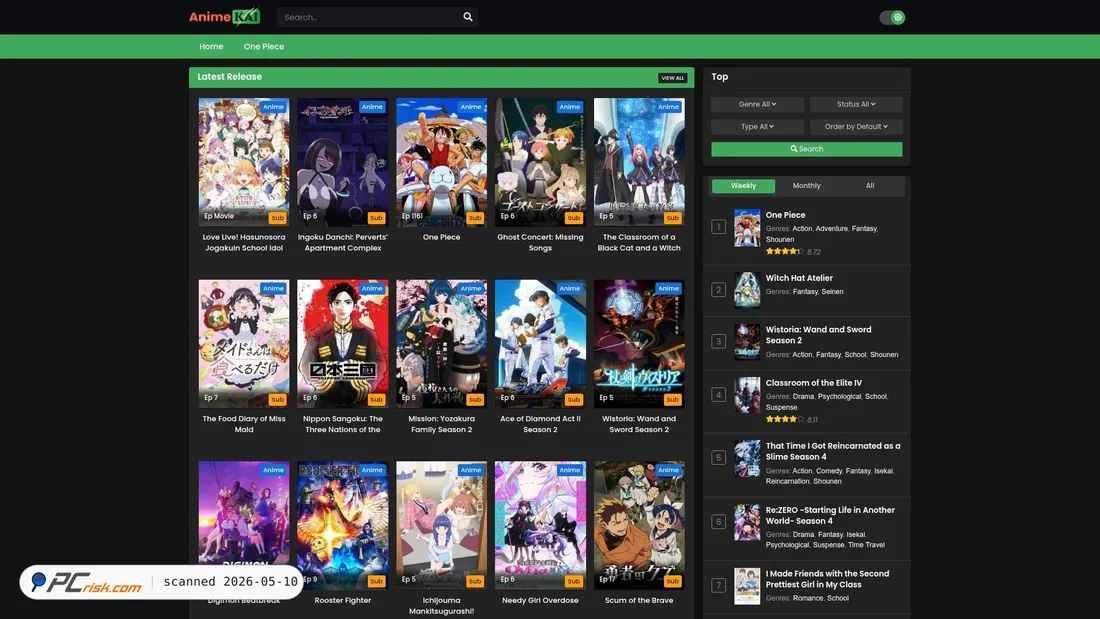1100x619 pixels.
Task: Open Mission: Yozakura Family Season 2 poster
Action: [x=441, y=344]
